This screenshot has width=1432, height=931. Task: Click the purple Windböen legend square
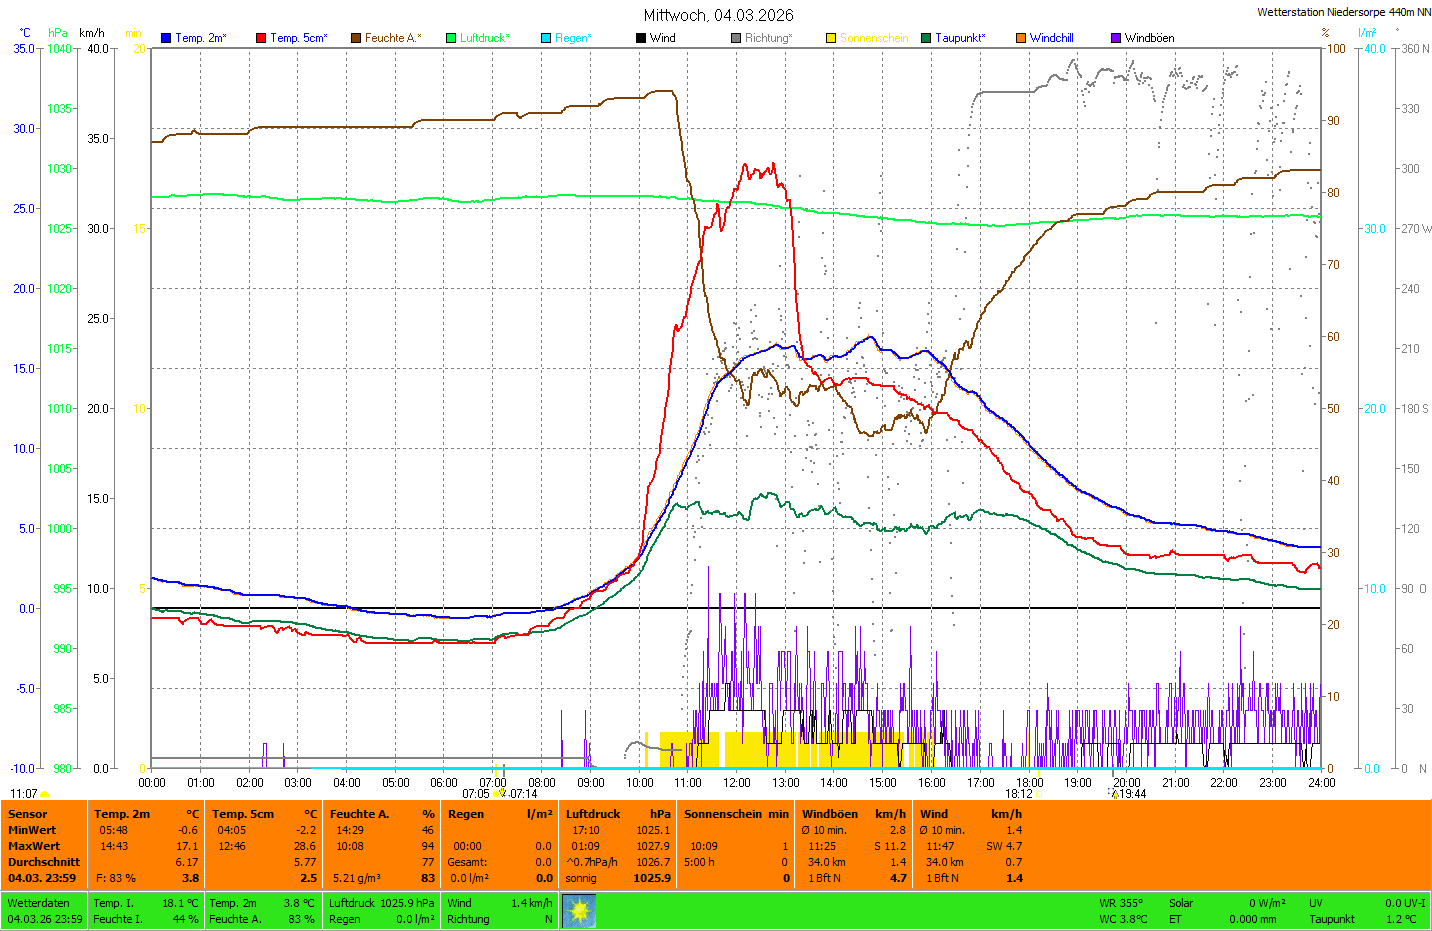(x=1116, y=38)
